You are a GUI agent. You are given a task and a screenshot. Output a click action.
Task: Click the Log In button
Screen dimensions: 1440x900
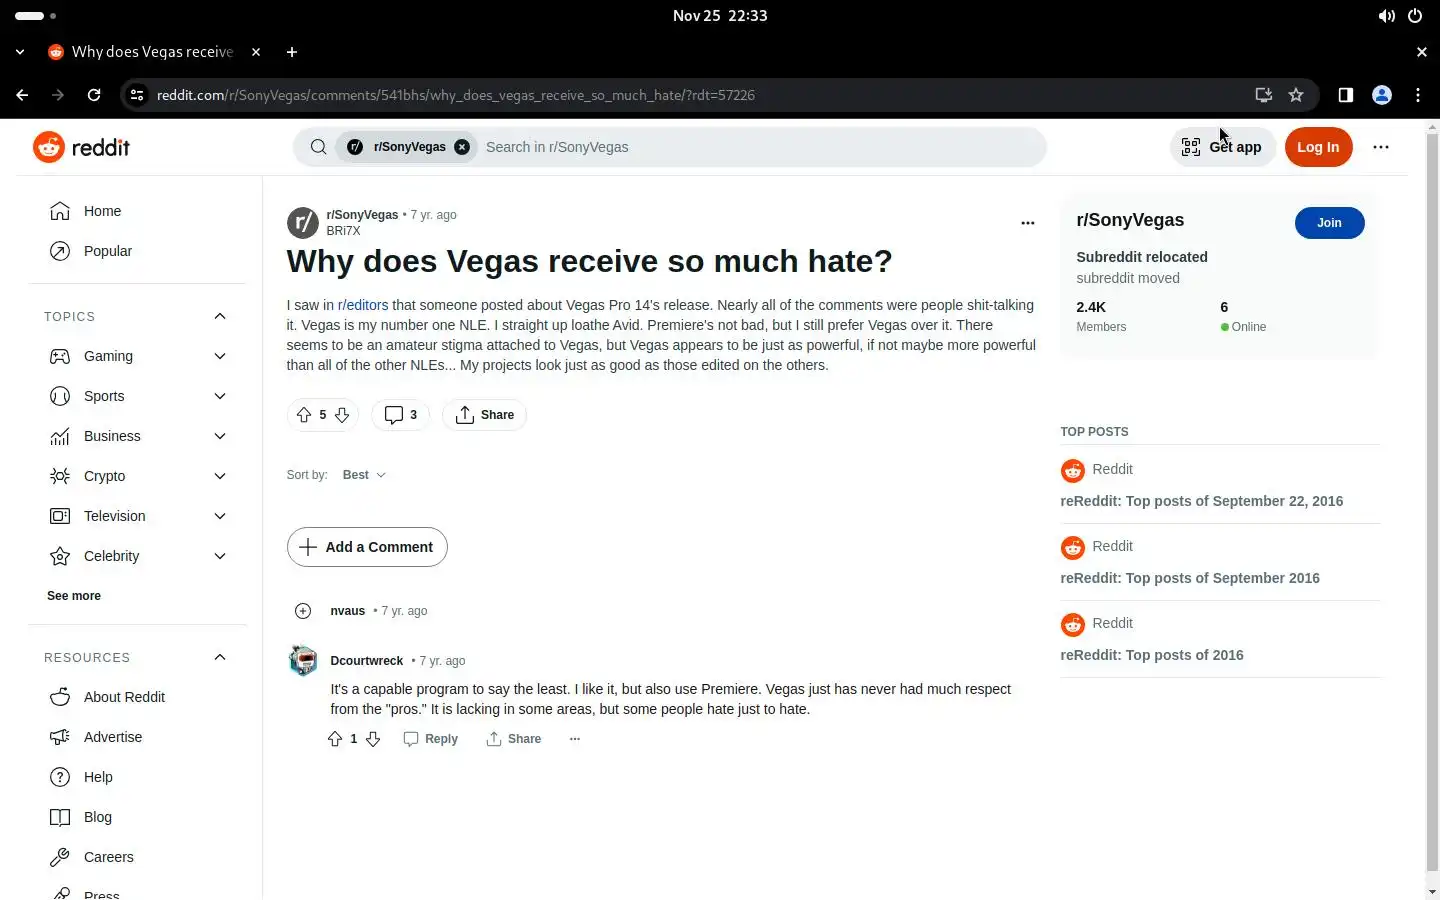1318,147
